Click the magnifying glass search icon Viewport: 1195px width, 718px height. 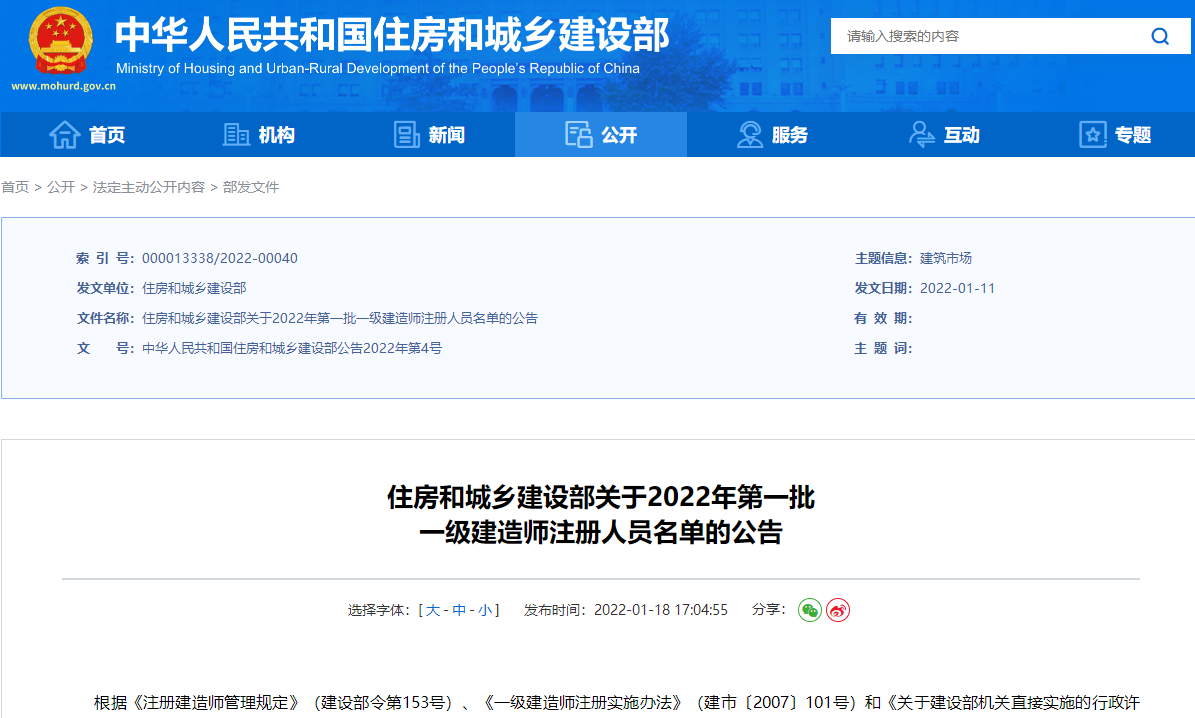pyautogui.click(x=1159, y=35)
